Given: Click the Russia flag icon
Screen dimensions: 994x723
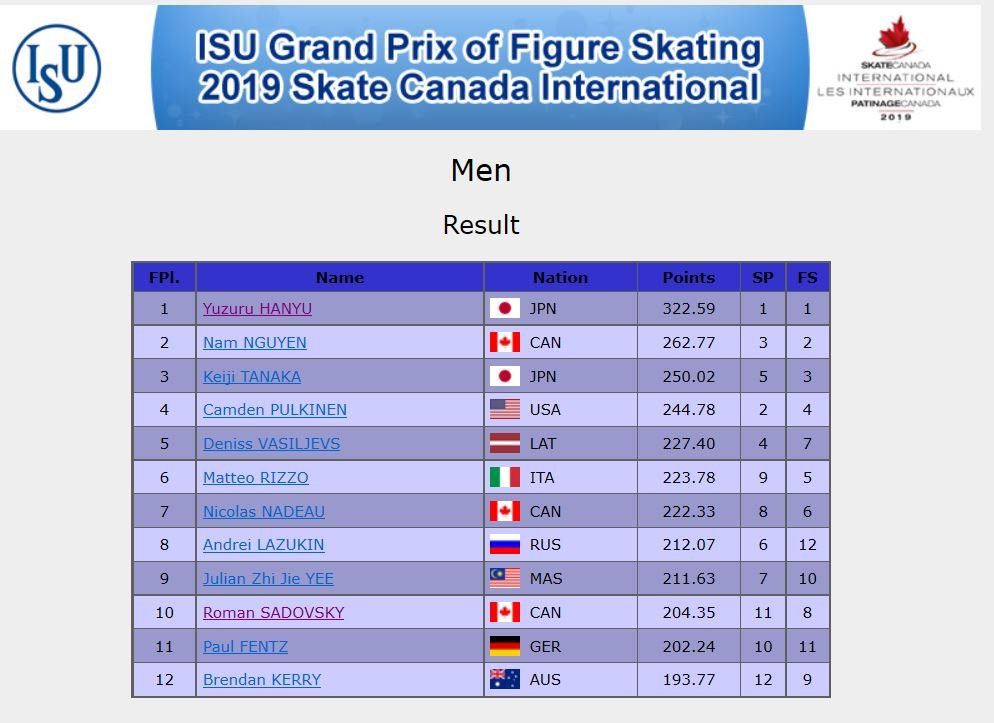Looking at the screenshot, I should [x=505, y=544].
